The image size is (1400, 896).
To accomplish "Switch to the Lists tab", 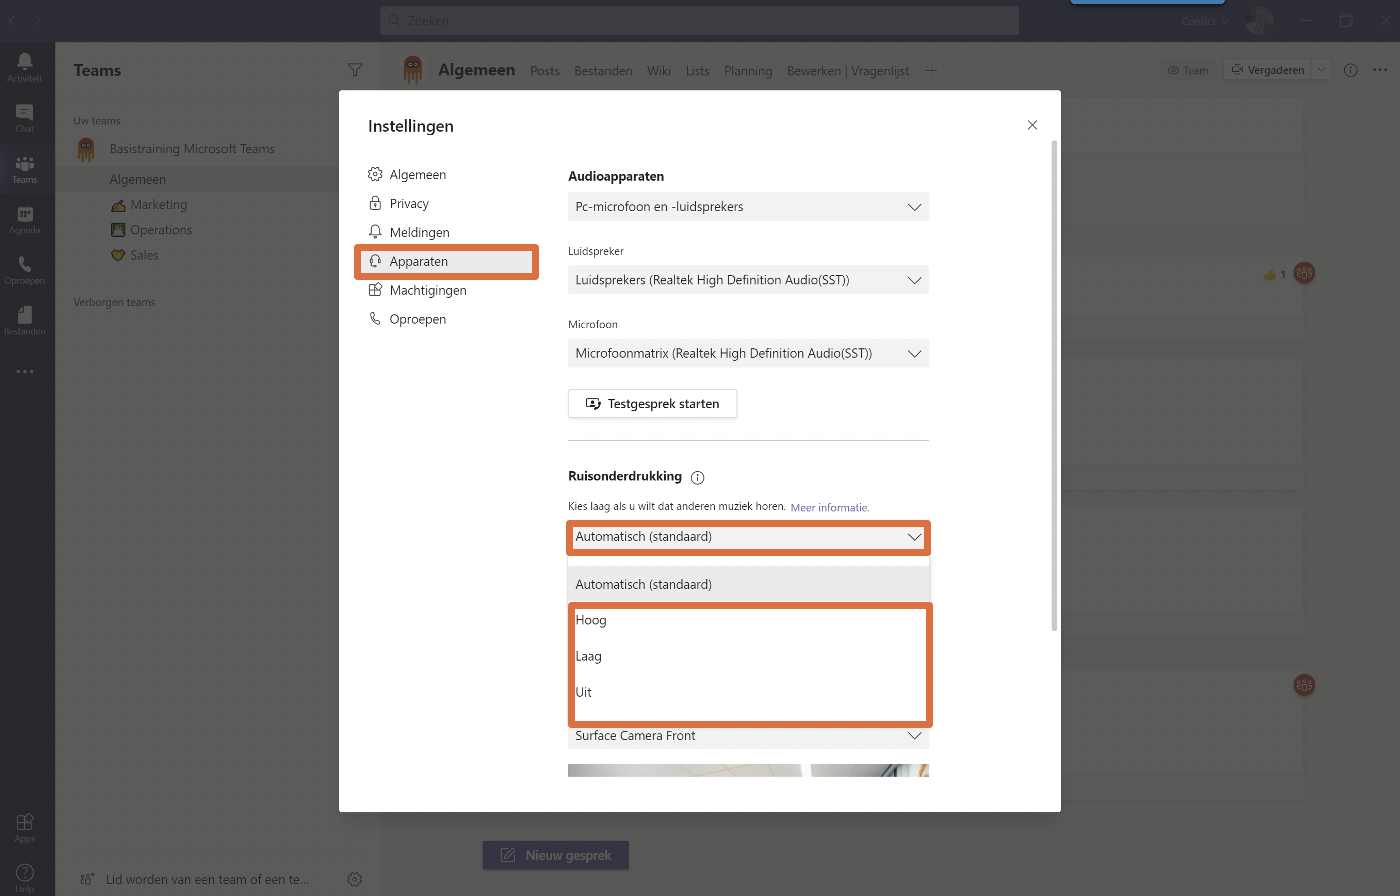I will [698, 71].
